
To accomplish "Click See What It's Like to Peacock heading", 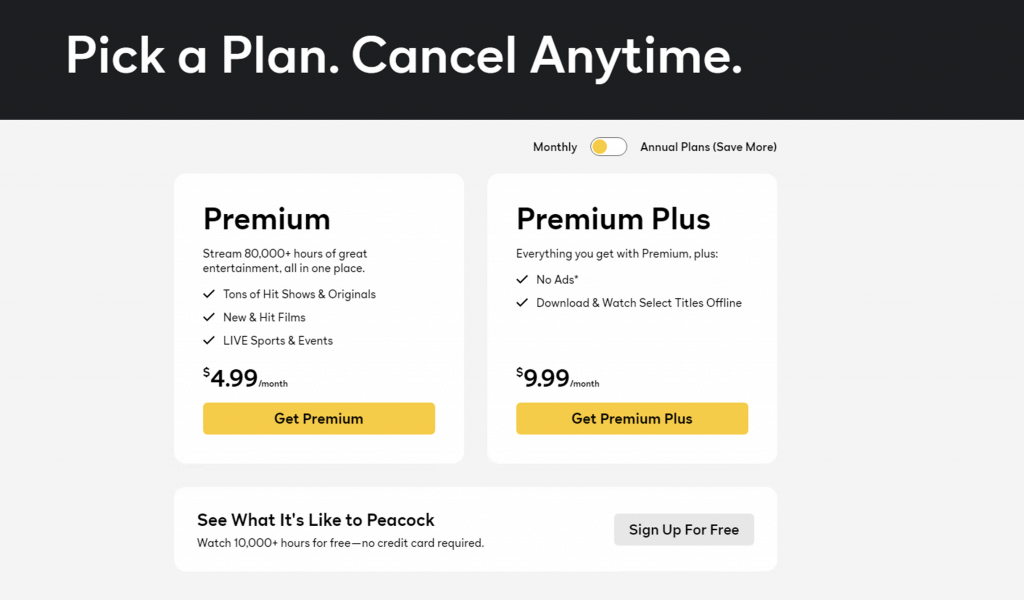I will pyautogui.click(x=316, y=520).
